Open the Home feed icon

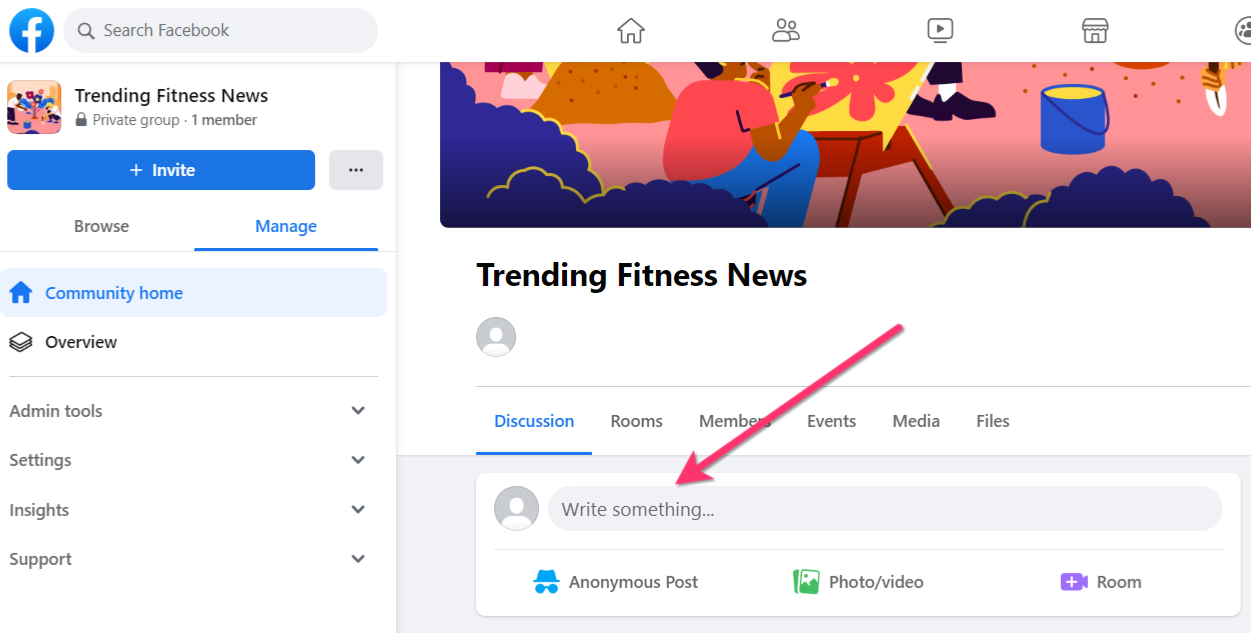[x=631, y=30]
